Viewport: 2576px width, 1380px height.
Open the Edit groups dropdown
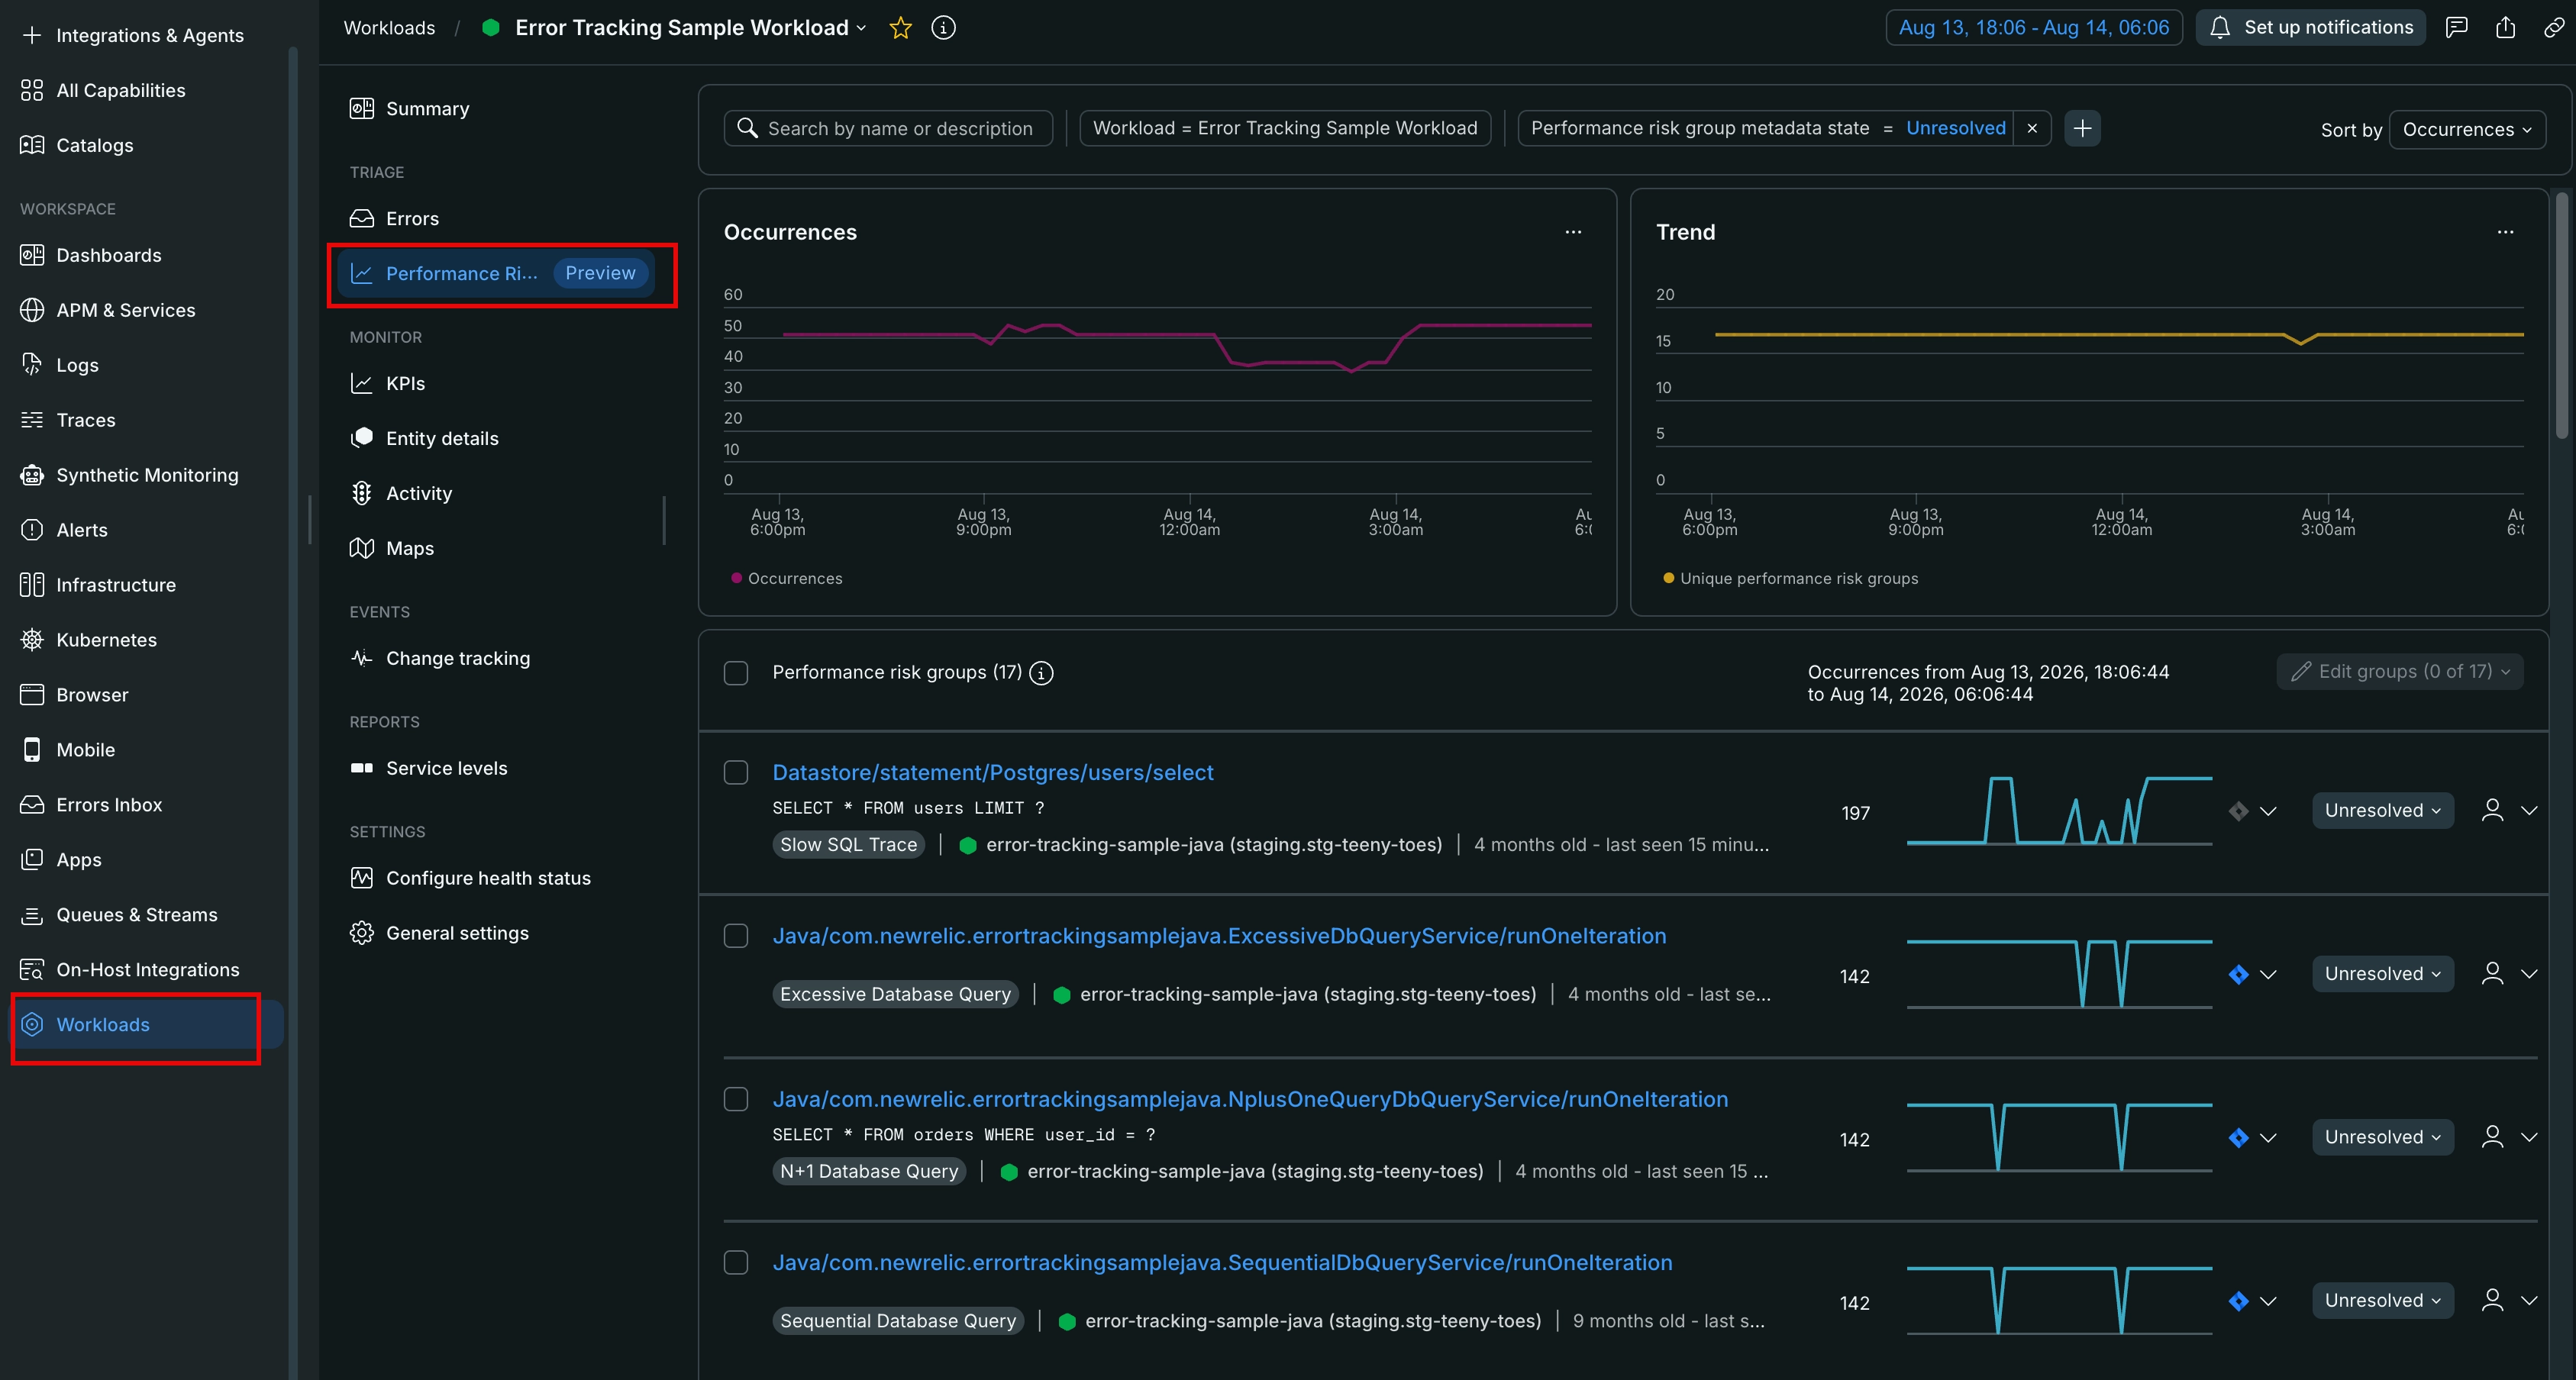click(2400, 672)
